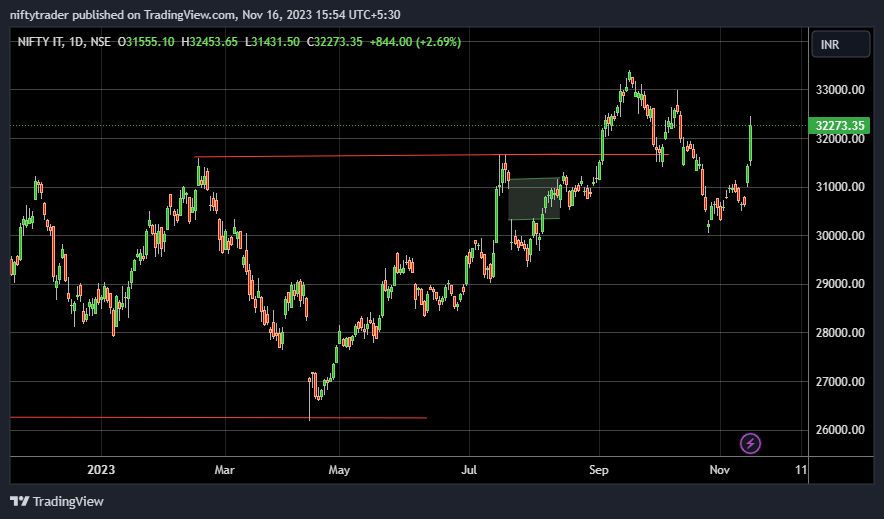Click the 2023 label on time axis
884x519 pixels.
(x=101, y=469)
